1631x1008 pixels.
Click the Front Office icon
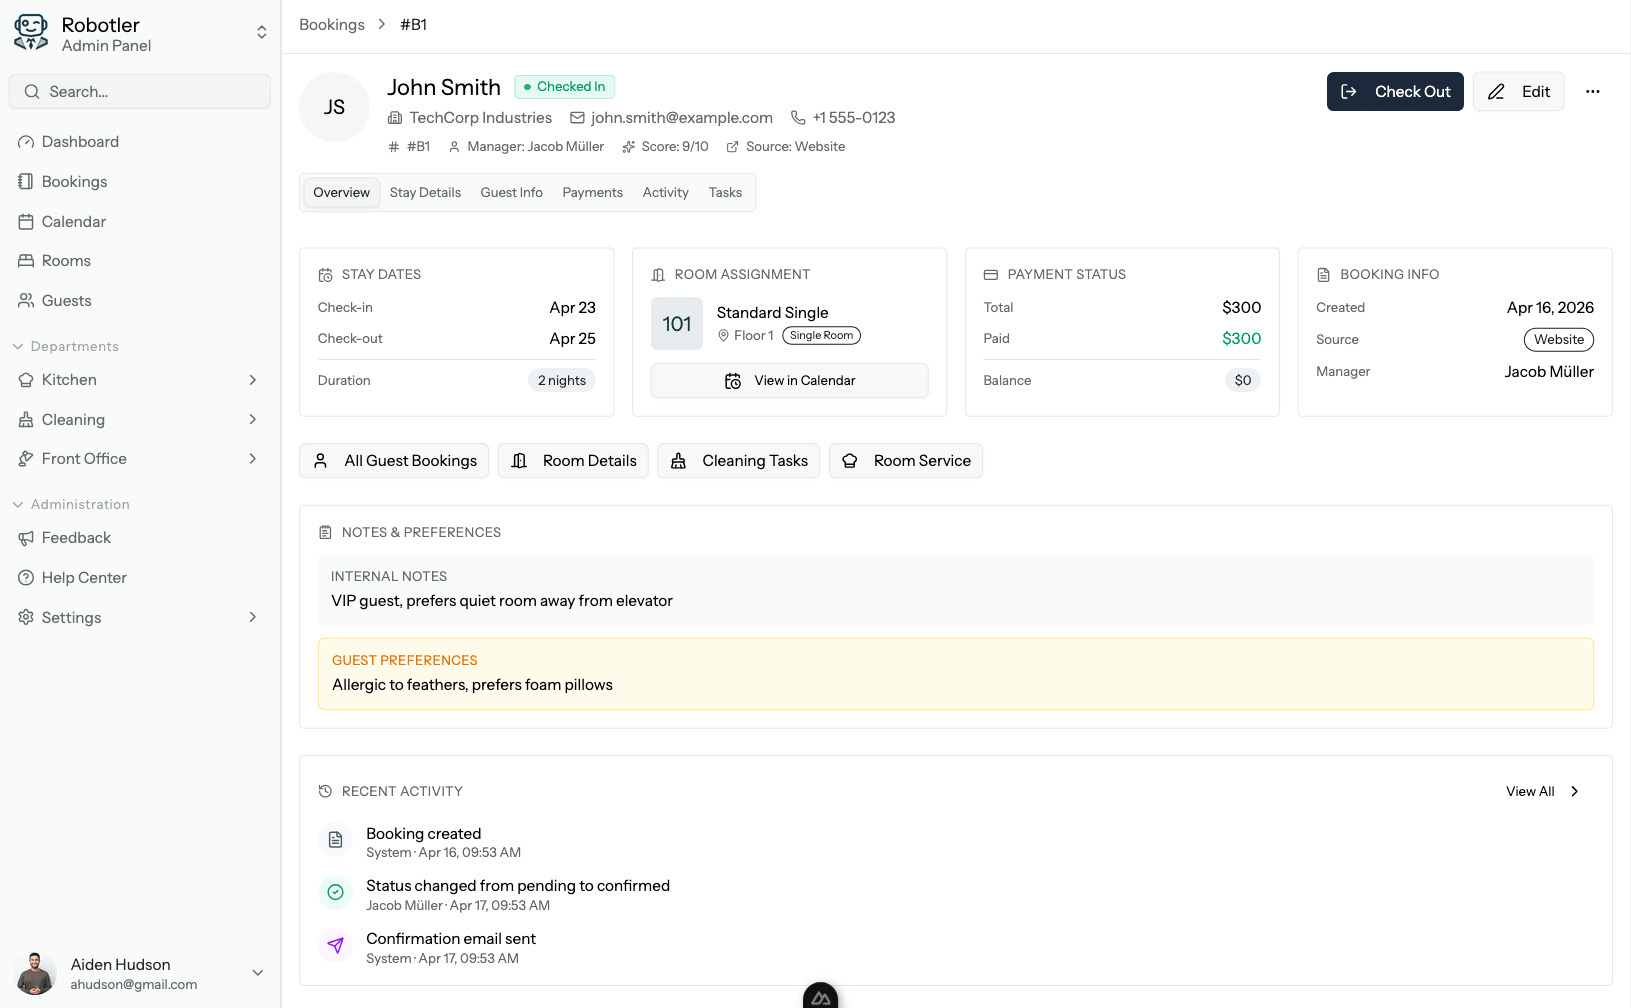[26, 459]
